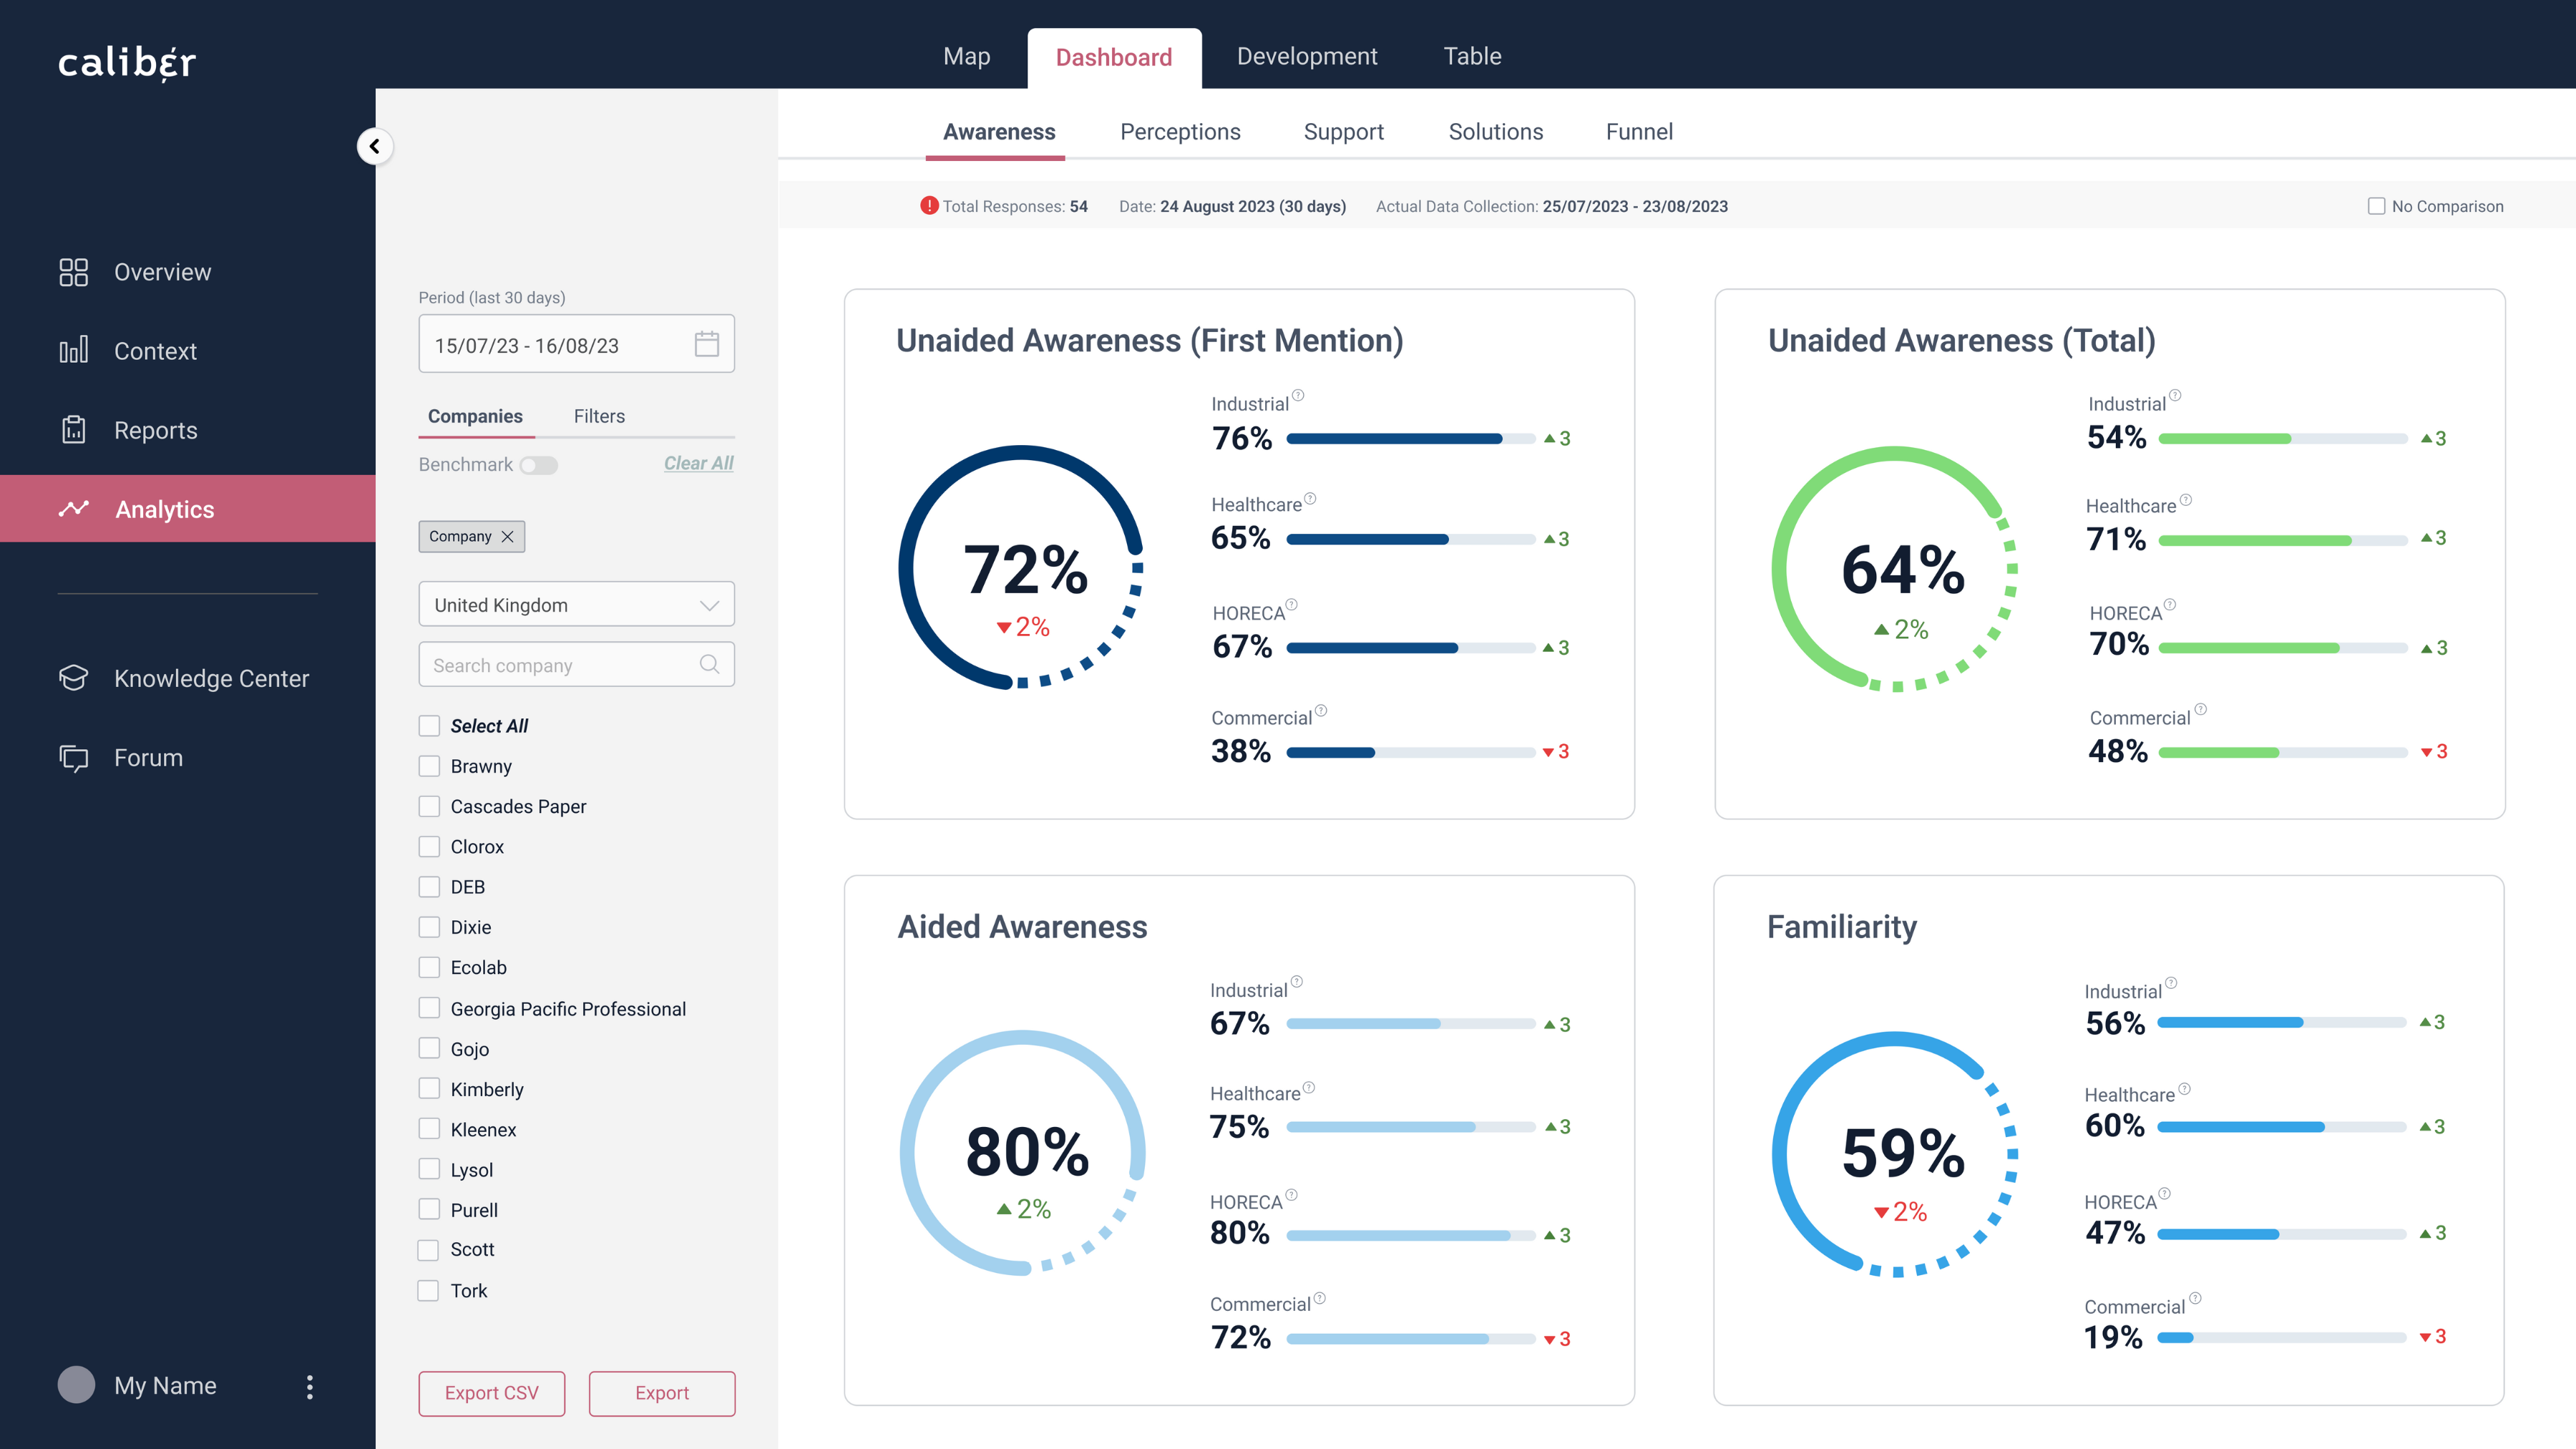This screenshot has height=1449, width=2576.
Task: Click the Forum speech-bubble icon
Action: (74, 757)
